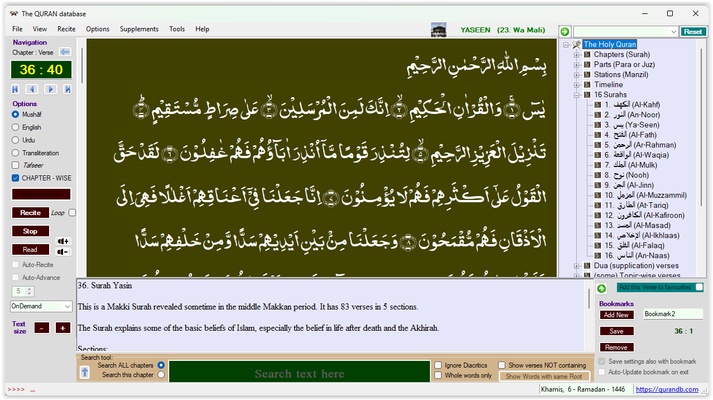Check Show verses NOT containing
Screen dimensions: 713x400
[502, 365]
